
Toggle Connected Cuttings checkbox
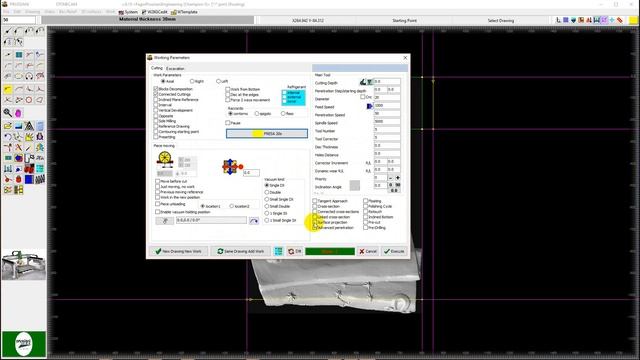point(156,94)
